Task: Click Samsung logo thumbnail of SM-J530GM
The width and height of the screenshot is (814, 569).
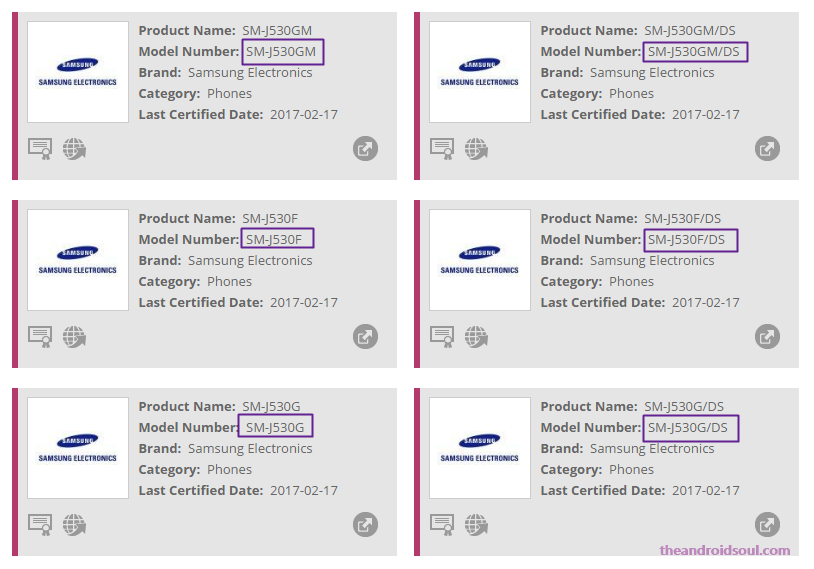Action: pos(77,72)
